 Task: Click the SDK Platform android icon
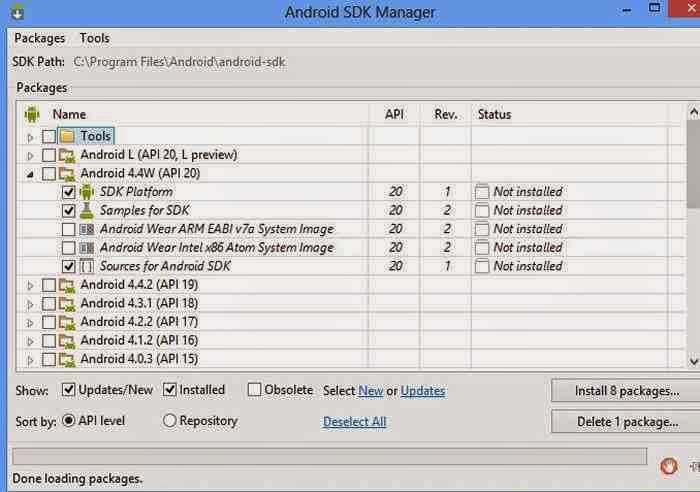pyautogui.click(x=86, y=192)
